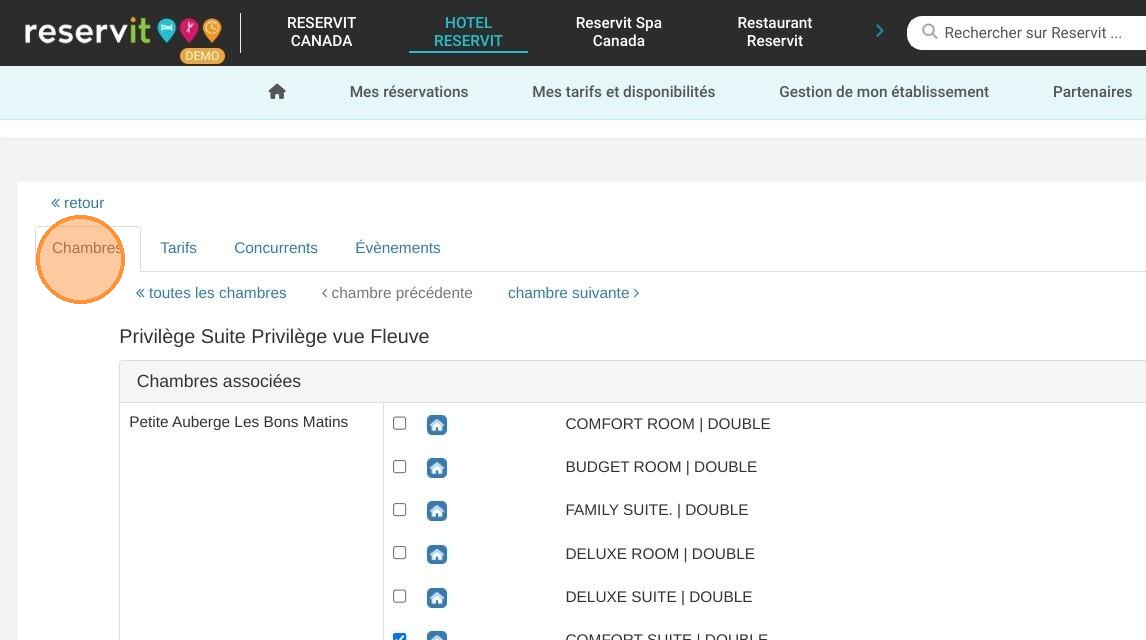
Task: Open the Tarifs tab
Action: click(178, 248)
